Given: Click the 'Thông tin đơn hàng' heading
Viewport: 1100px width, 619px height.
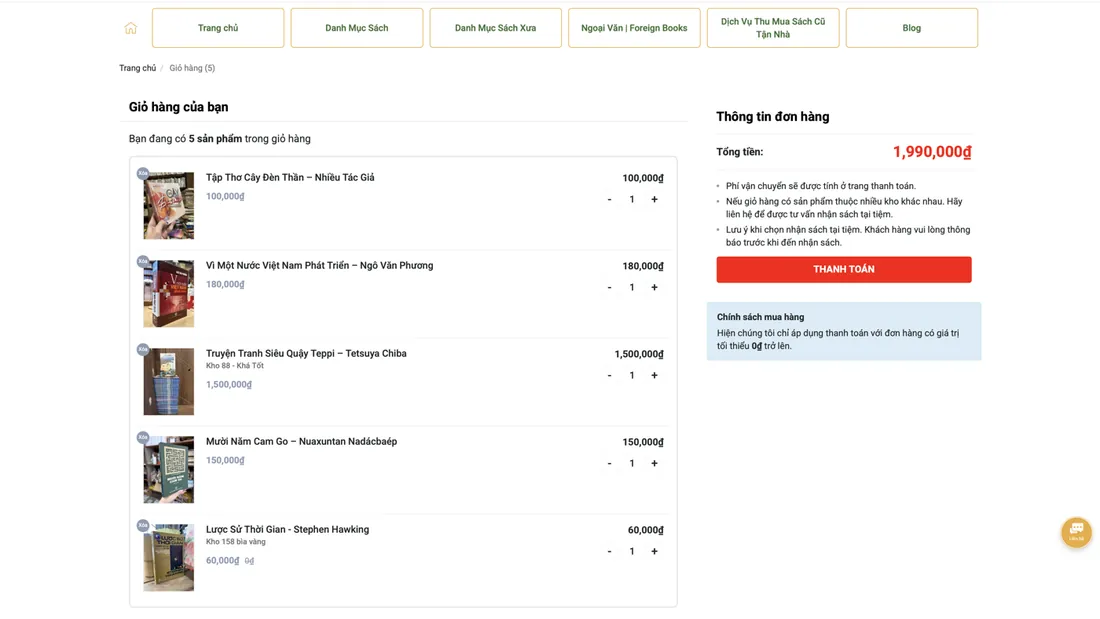Looking at the screenshot, I should (x=772, y=117).
